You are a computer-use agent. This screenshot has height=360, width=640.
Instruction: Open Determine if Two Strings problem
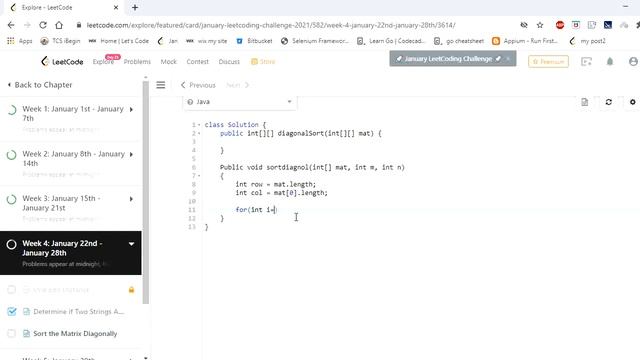click(x=78, y=311)
